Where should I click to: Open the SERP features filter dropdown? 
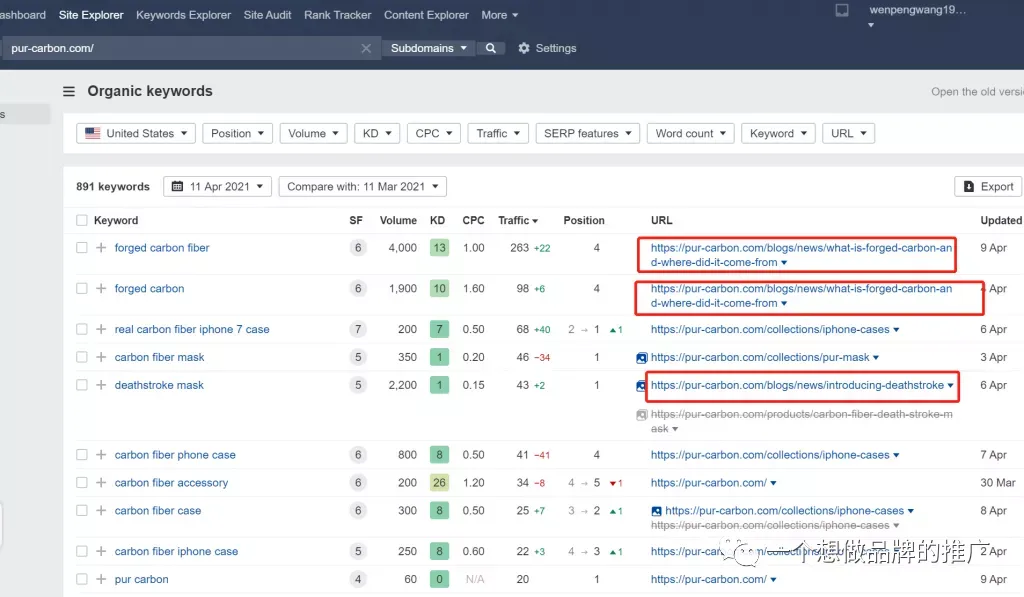click(x=588, y=133)
